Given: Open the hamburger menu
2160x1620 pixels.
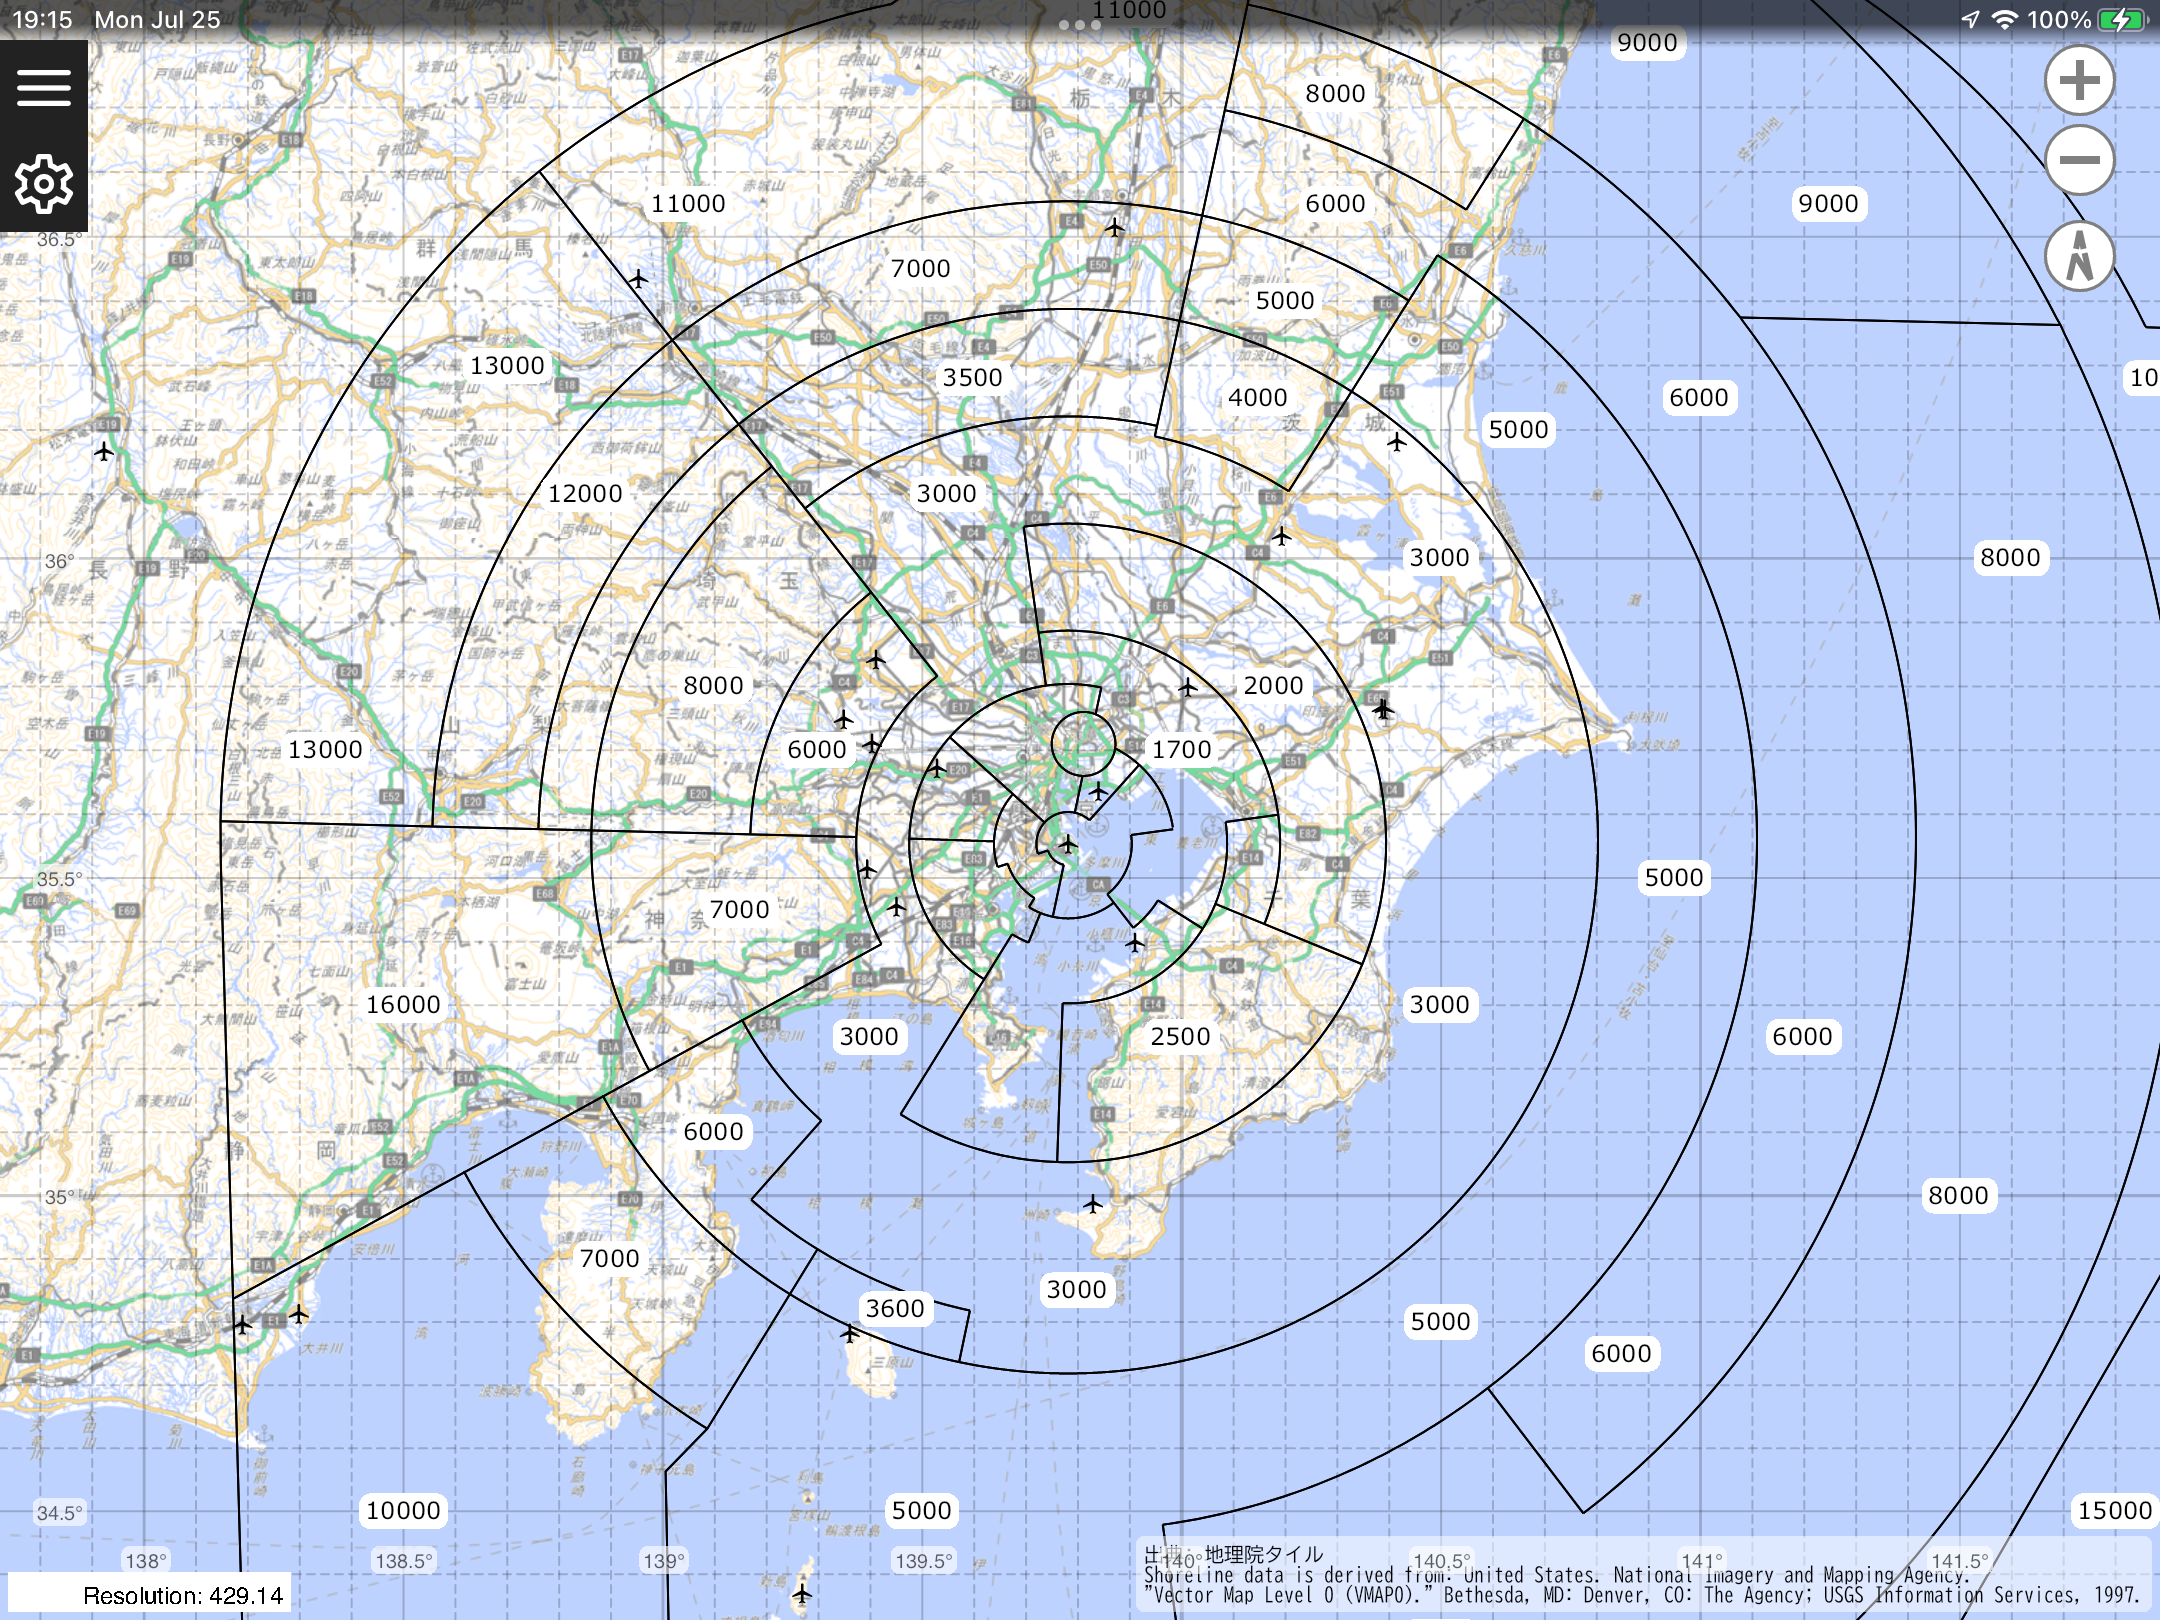Looking at the screenshot, I should tap(43, 87).
